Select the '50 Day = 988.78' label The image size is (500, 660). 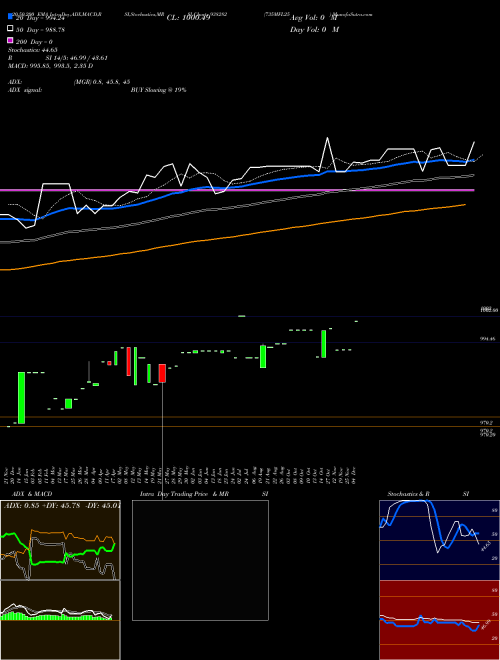(40, 30)
